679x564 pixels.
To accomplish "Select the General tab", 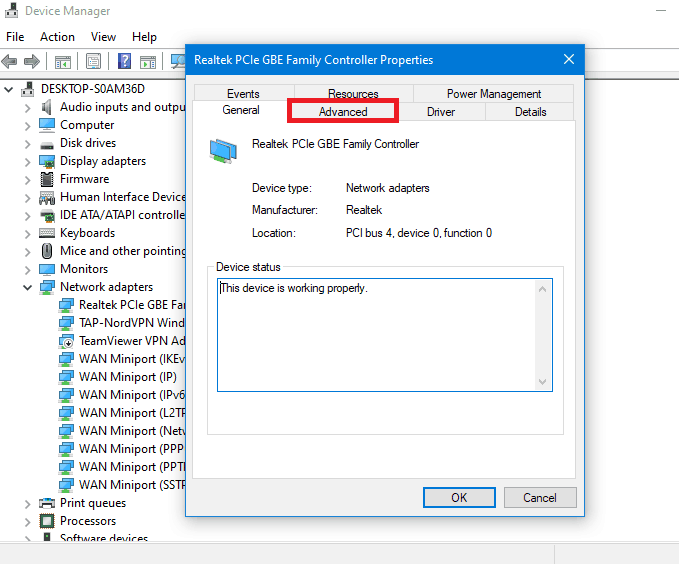I will (x=241, y=110).
